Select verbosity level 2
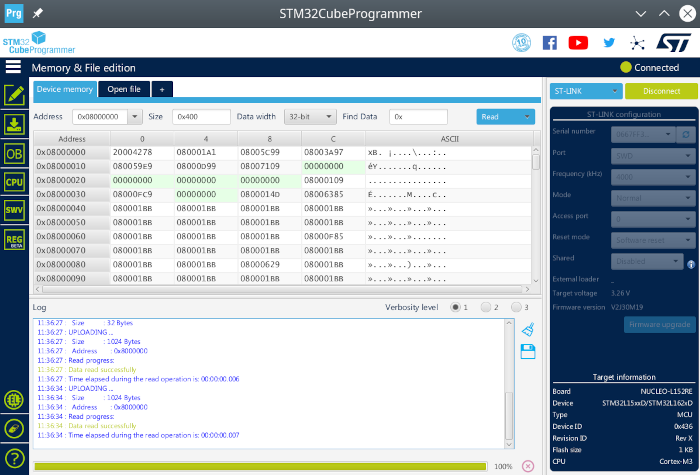The image size is (700, 475). click(x=486, y=307)
